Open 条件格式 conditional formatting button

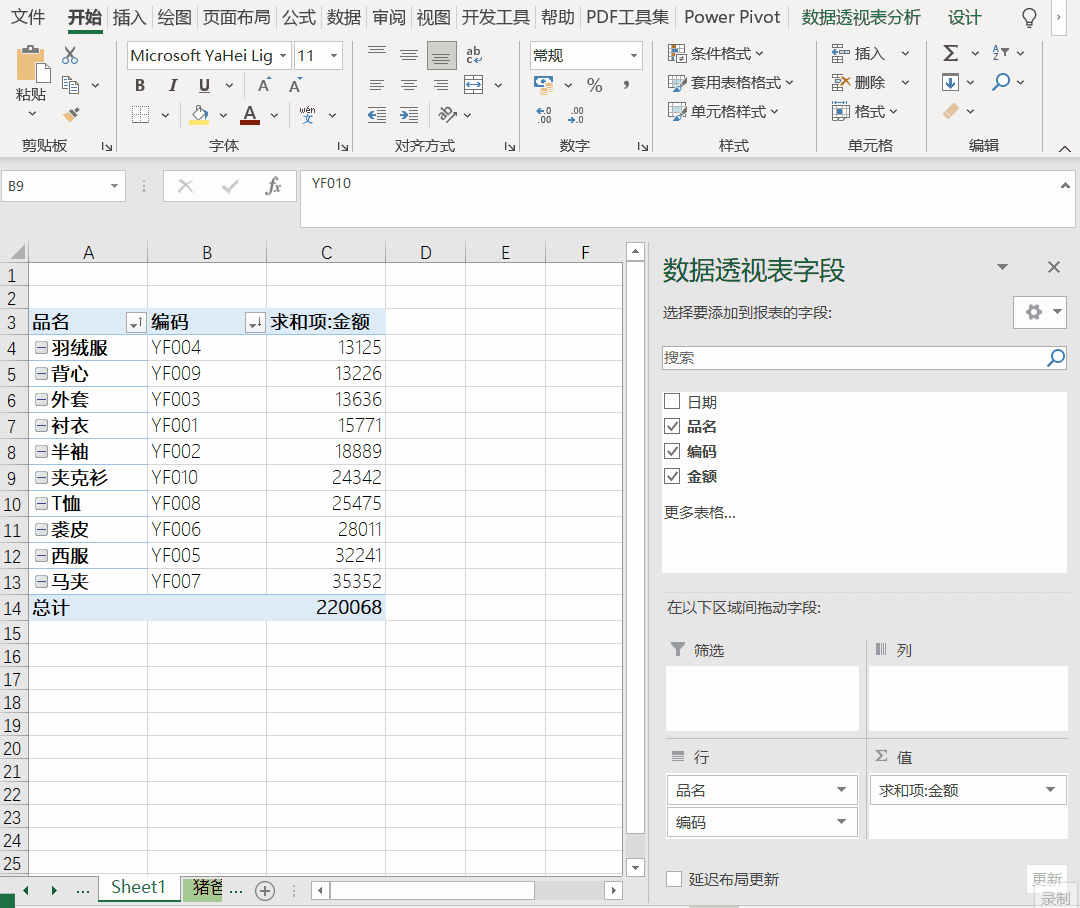click(x=716, y=53)
